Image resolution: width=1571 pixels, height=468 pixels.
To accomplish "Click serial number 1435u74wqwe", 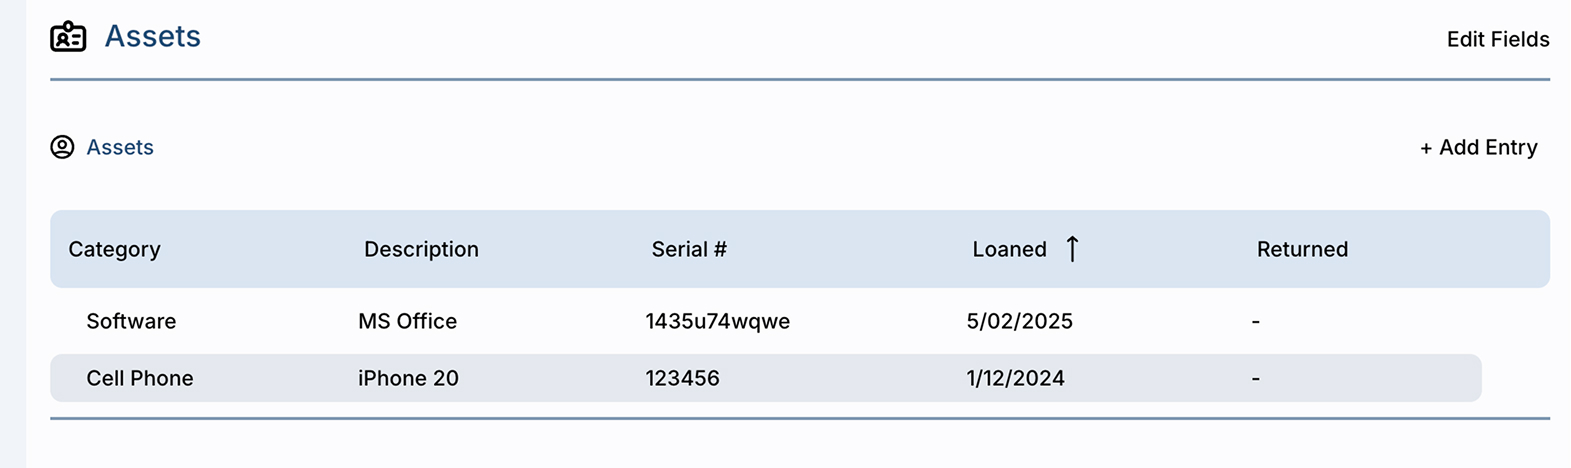I will coord(717,321).
